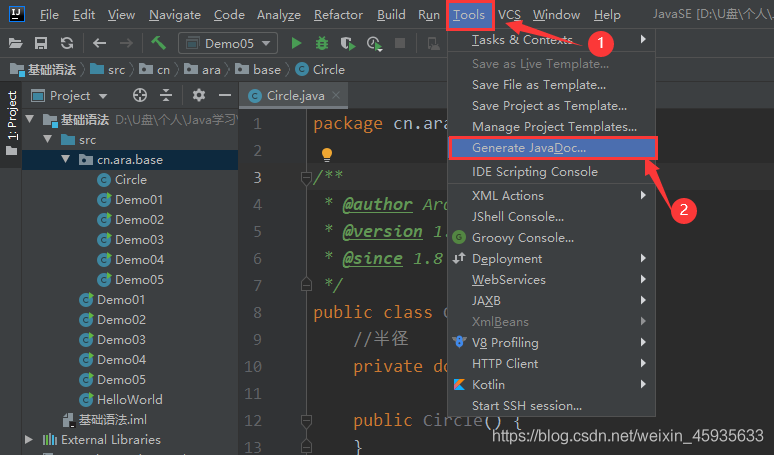
Task: Click the Synchronize refresh icon
Action: (x=67, y=43)
